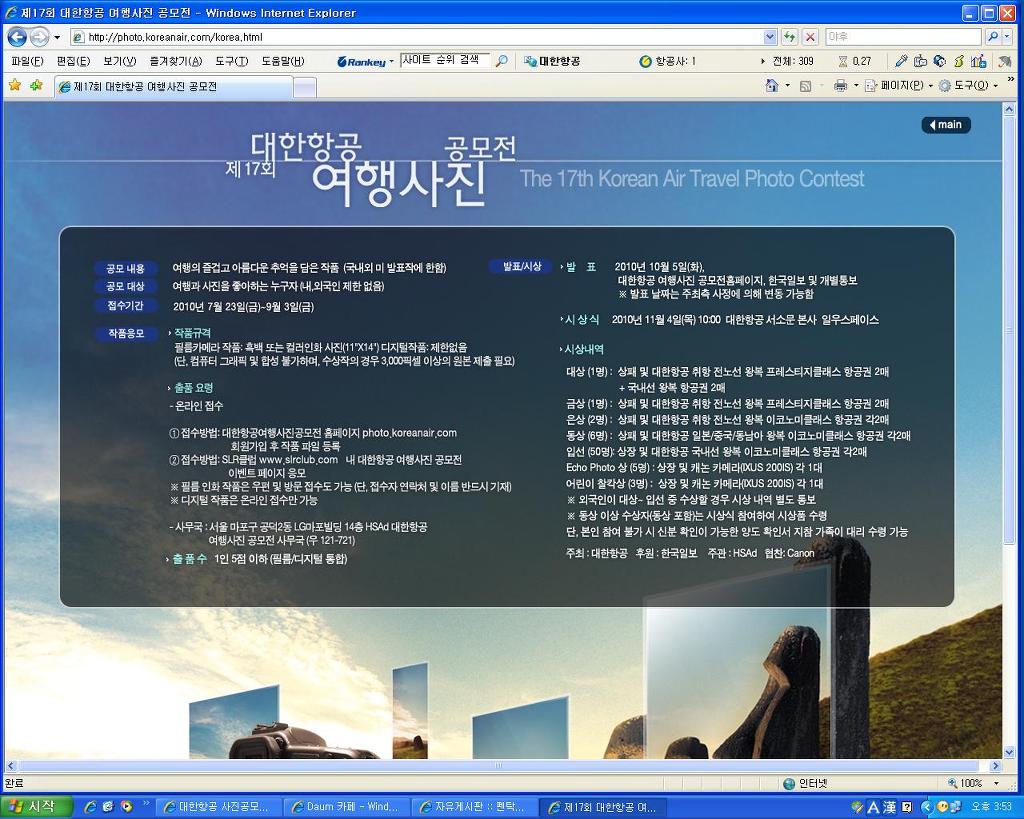Expand the 100% zoom level dropdown
The width and height of the screenshot is (1024, 819).
click(996, 784)
